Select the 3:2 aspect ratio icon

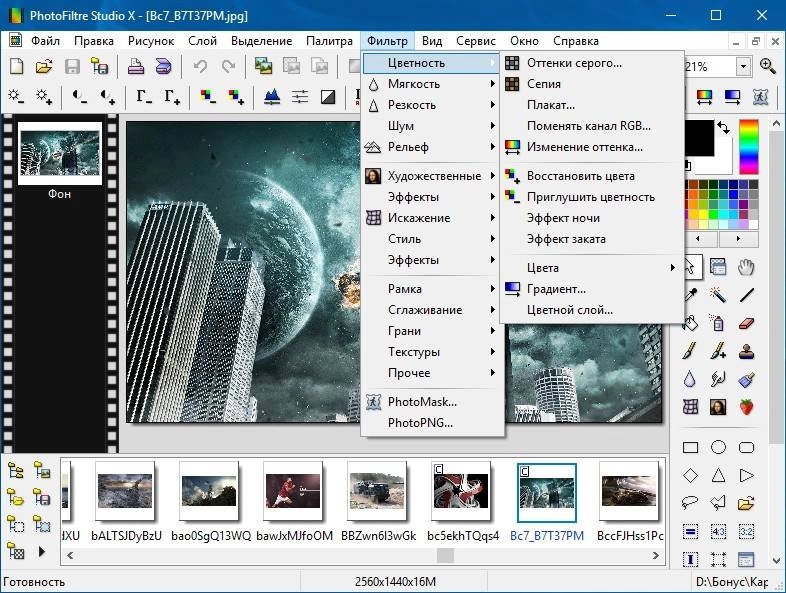746,531
